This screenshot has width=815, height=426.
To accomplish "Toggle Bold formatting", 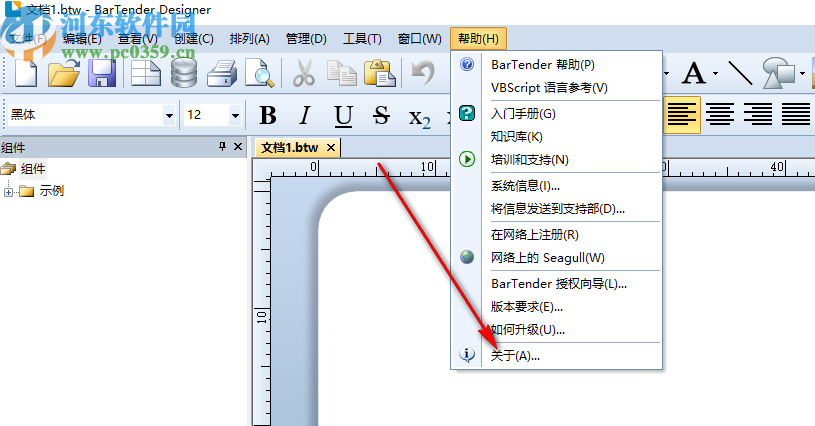I will (x=268, y=115).
